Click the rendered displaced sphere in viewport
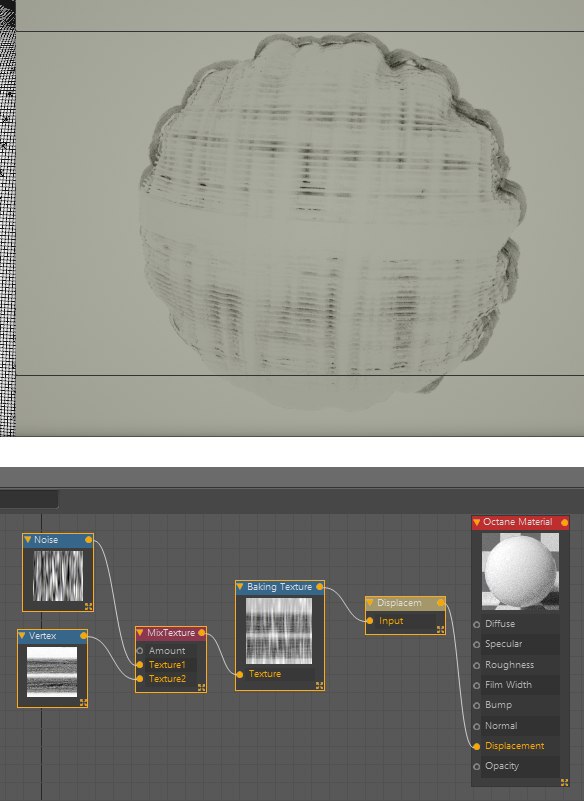This screenshot has width=584, height=801. pyautogui.click(x=332, y=222)
